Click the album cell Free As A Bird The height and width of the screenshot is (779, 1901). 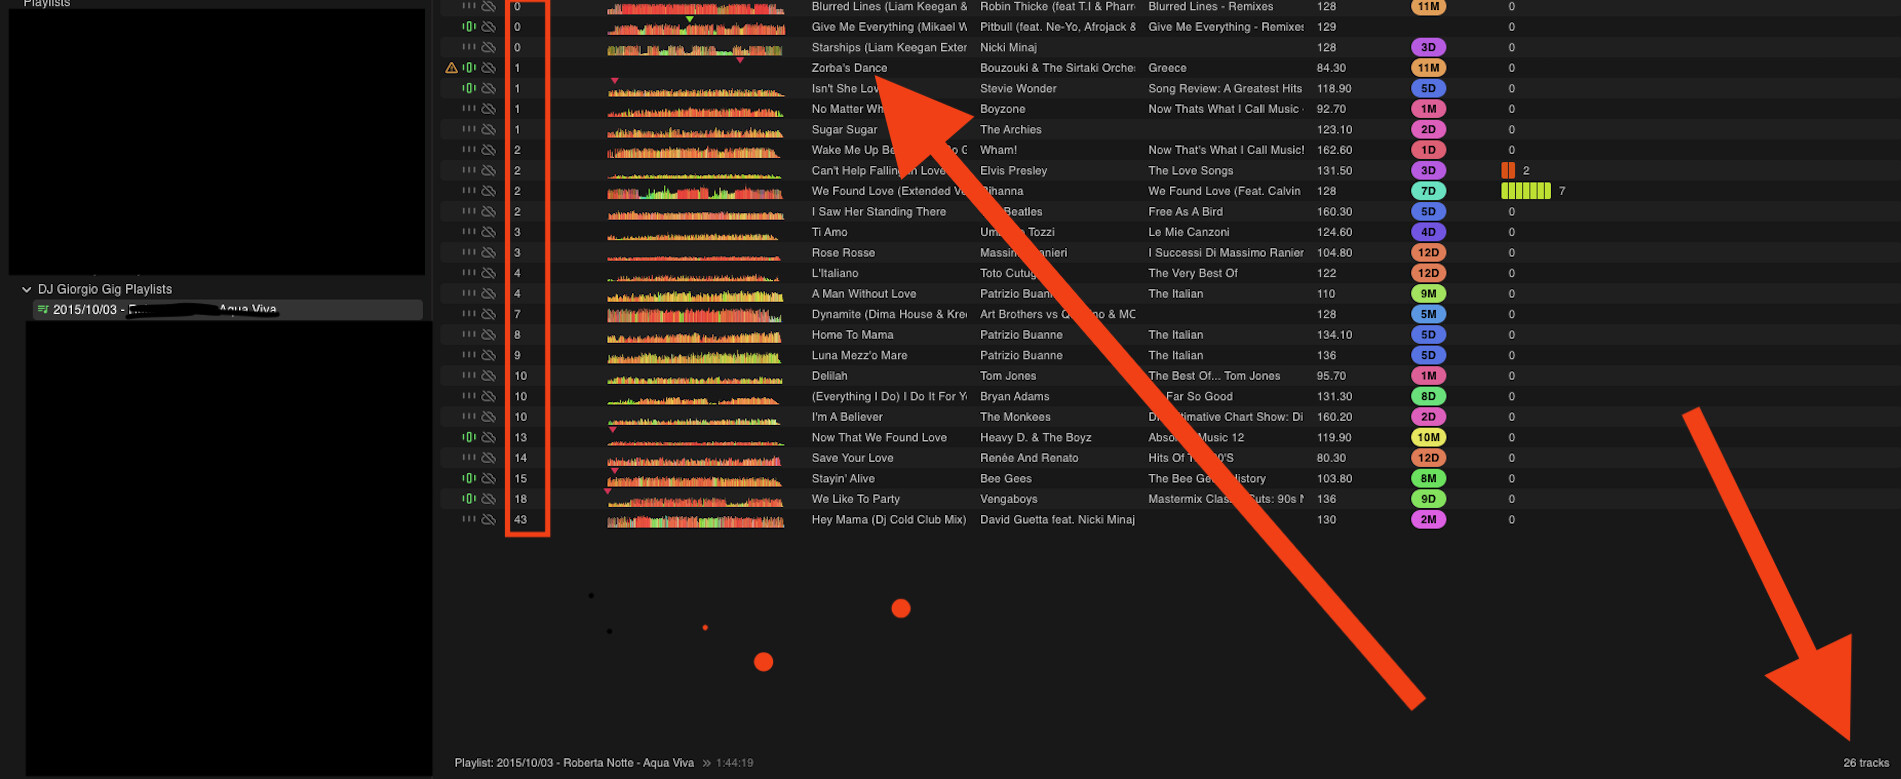pos(1185,211)
